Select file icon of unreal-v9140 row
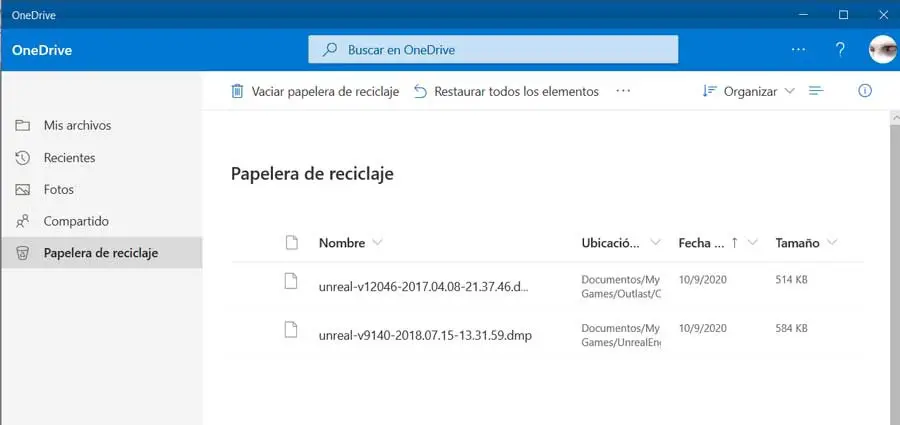 [x=292, y=330]
